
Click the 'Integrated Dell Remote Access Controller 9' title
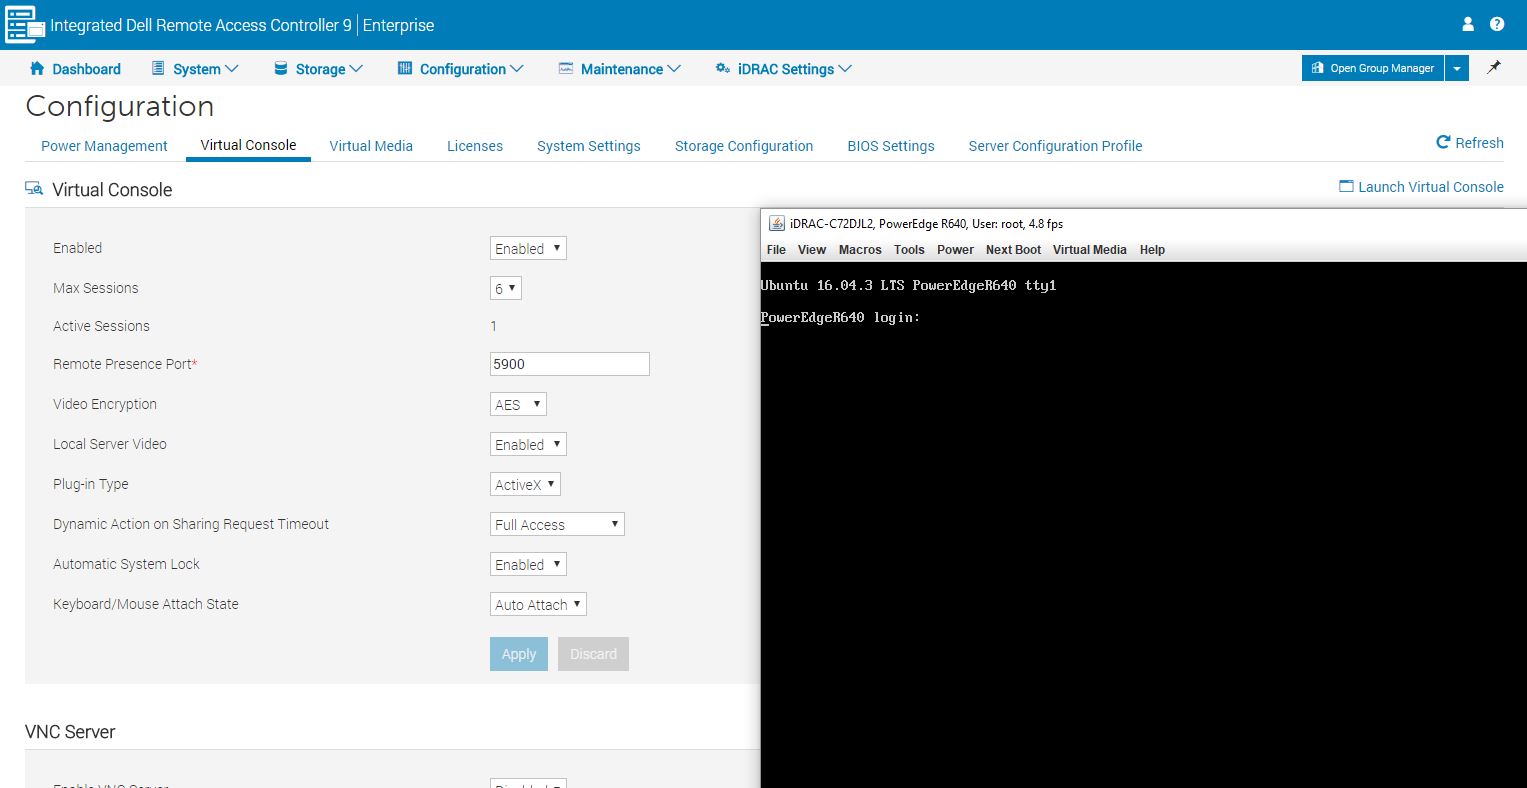pyautogui.click(x=201, y=25)
